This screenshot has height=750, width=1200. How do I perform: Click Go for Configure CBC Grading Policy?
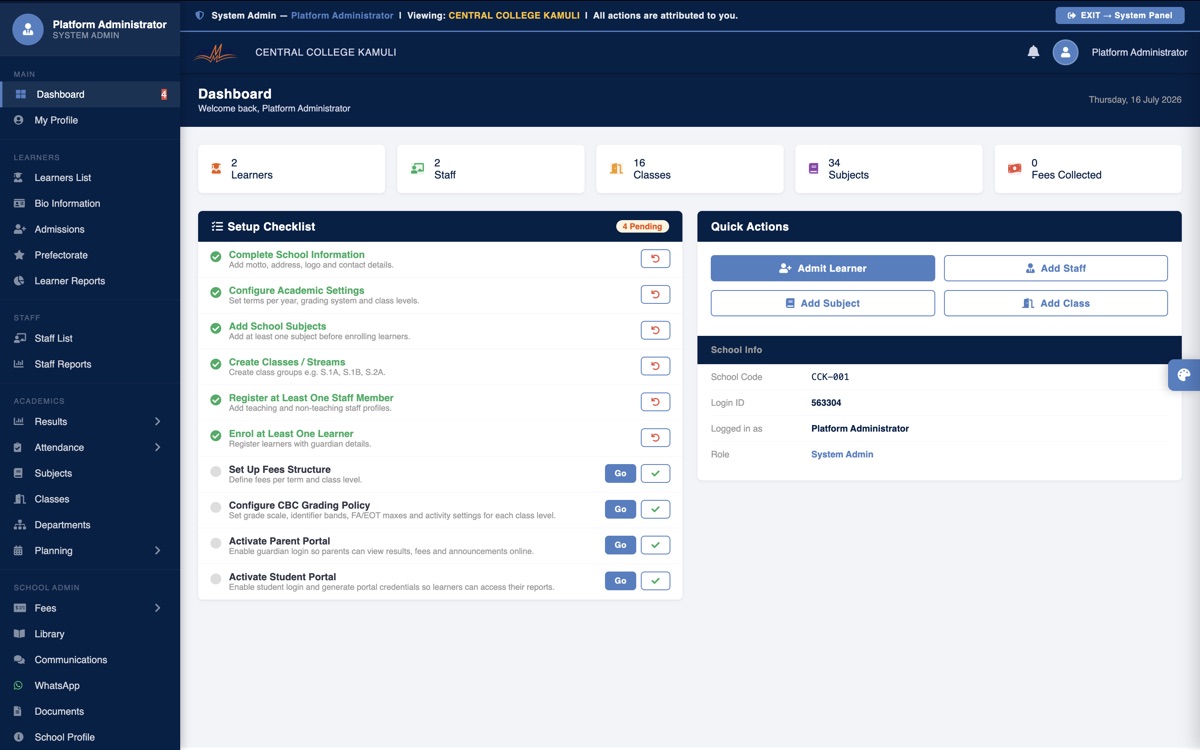620,509
